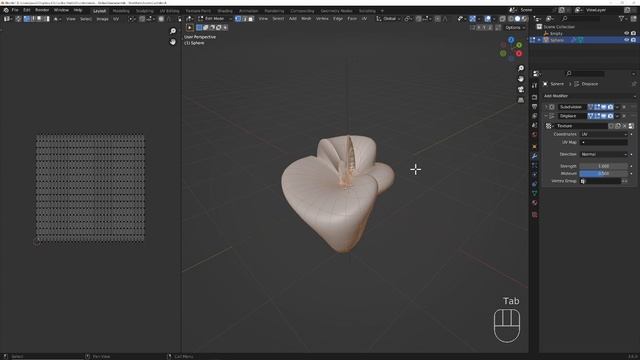Toggle Displace modifier viewport display
This screenshot has height=360, width=640.
point(604,116)
